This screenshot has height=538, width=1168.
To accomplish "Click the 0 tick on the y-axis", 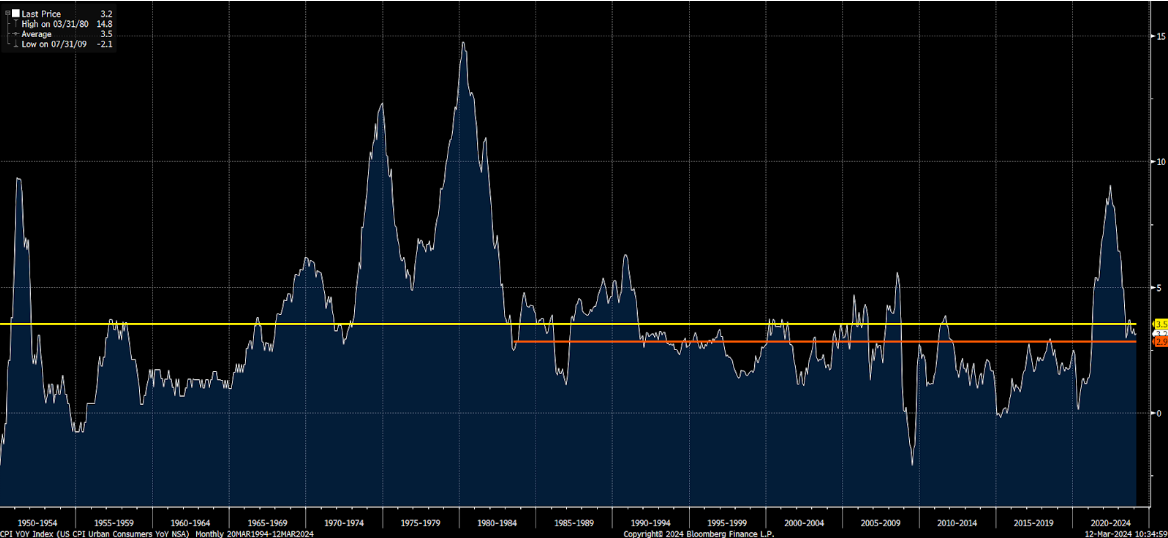I will [x=1157, y=413].
